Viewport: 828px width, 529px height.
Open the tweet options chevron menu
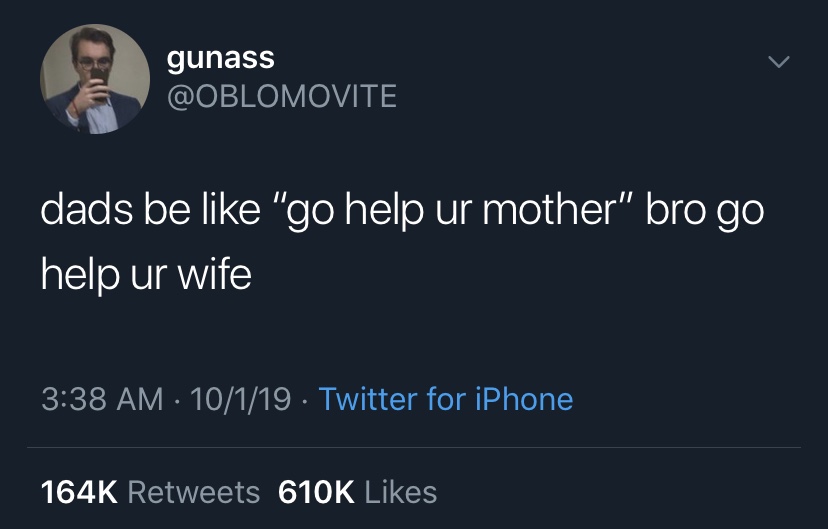(x=777, y=63)
